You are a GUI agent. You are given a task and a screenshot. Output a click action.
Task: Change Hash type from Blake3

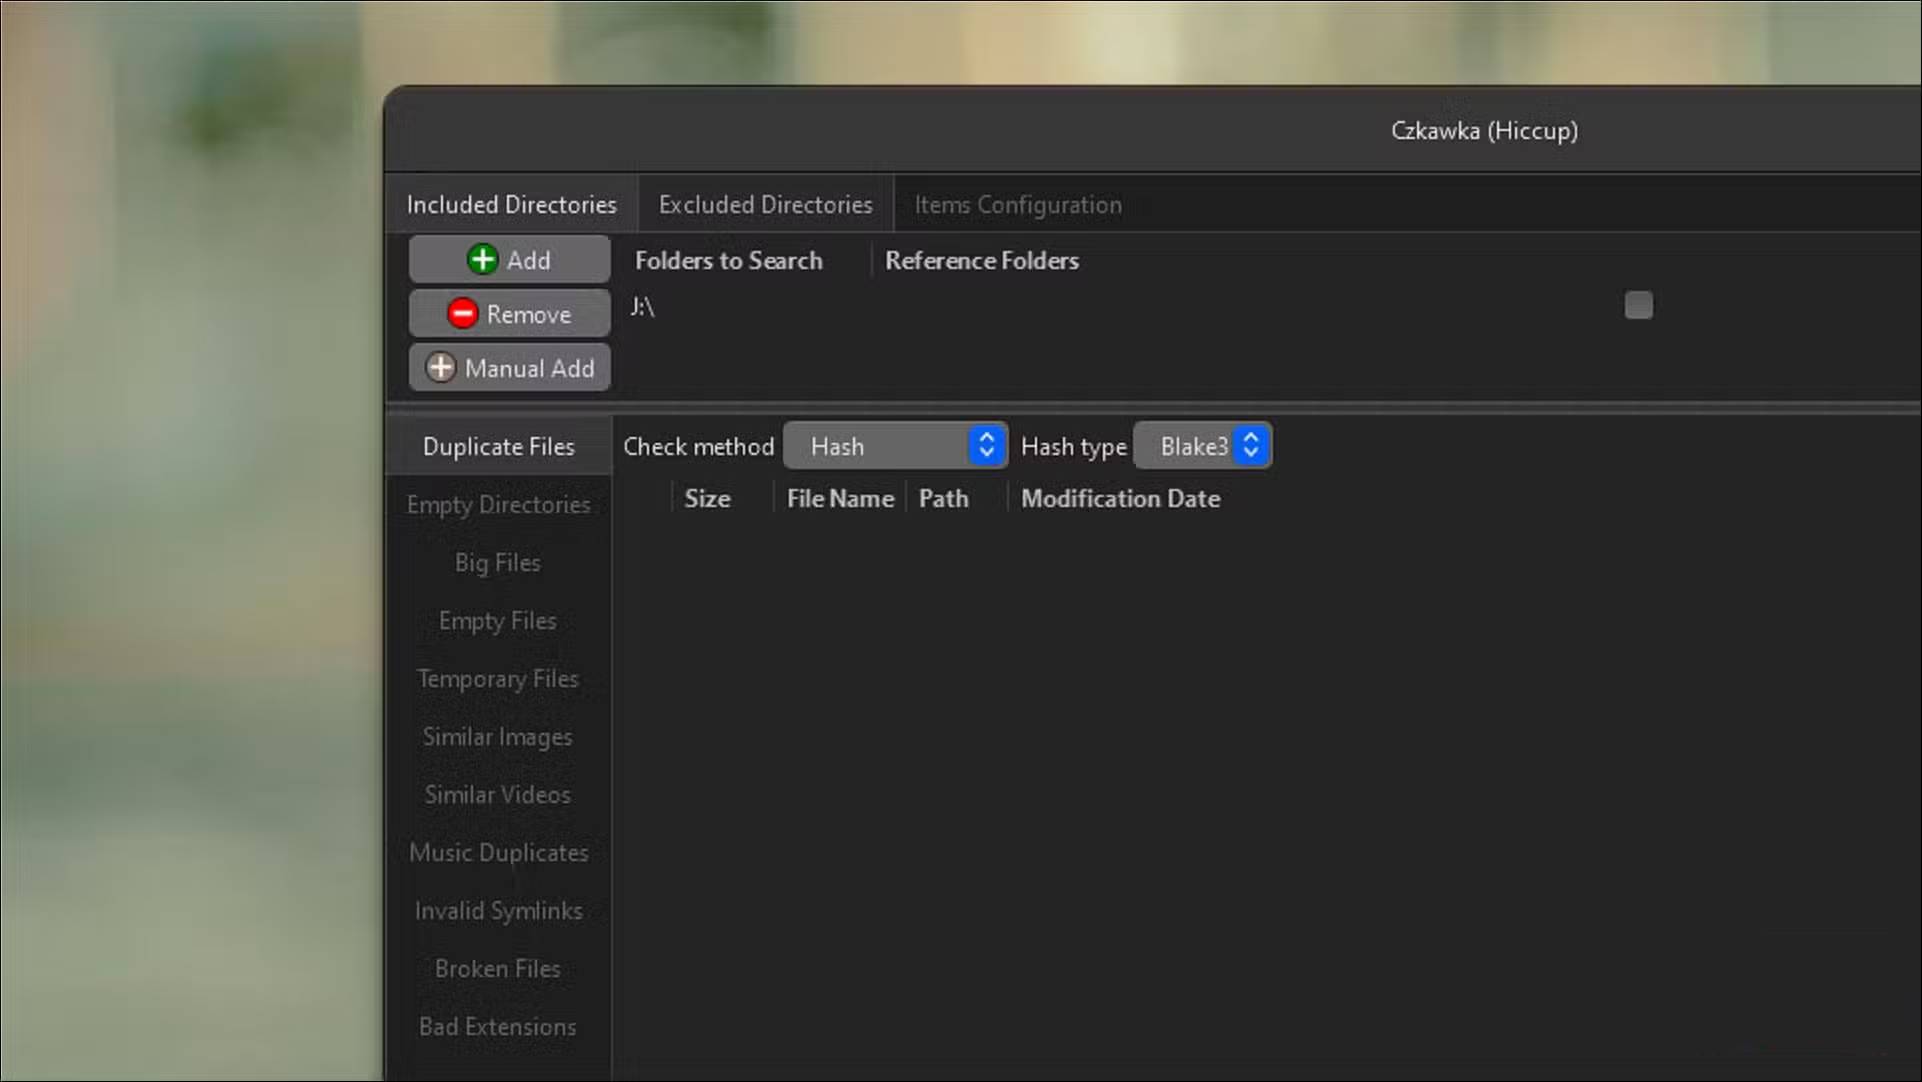click(x=1195, y=445)
